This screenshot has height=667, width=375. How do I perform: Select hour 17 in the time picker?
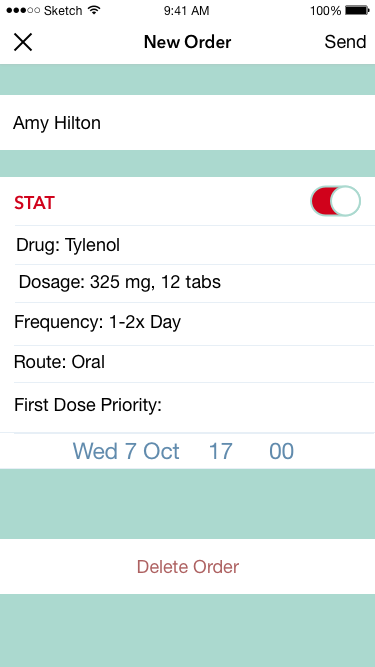click(221, 451)
